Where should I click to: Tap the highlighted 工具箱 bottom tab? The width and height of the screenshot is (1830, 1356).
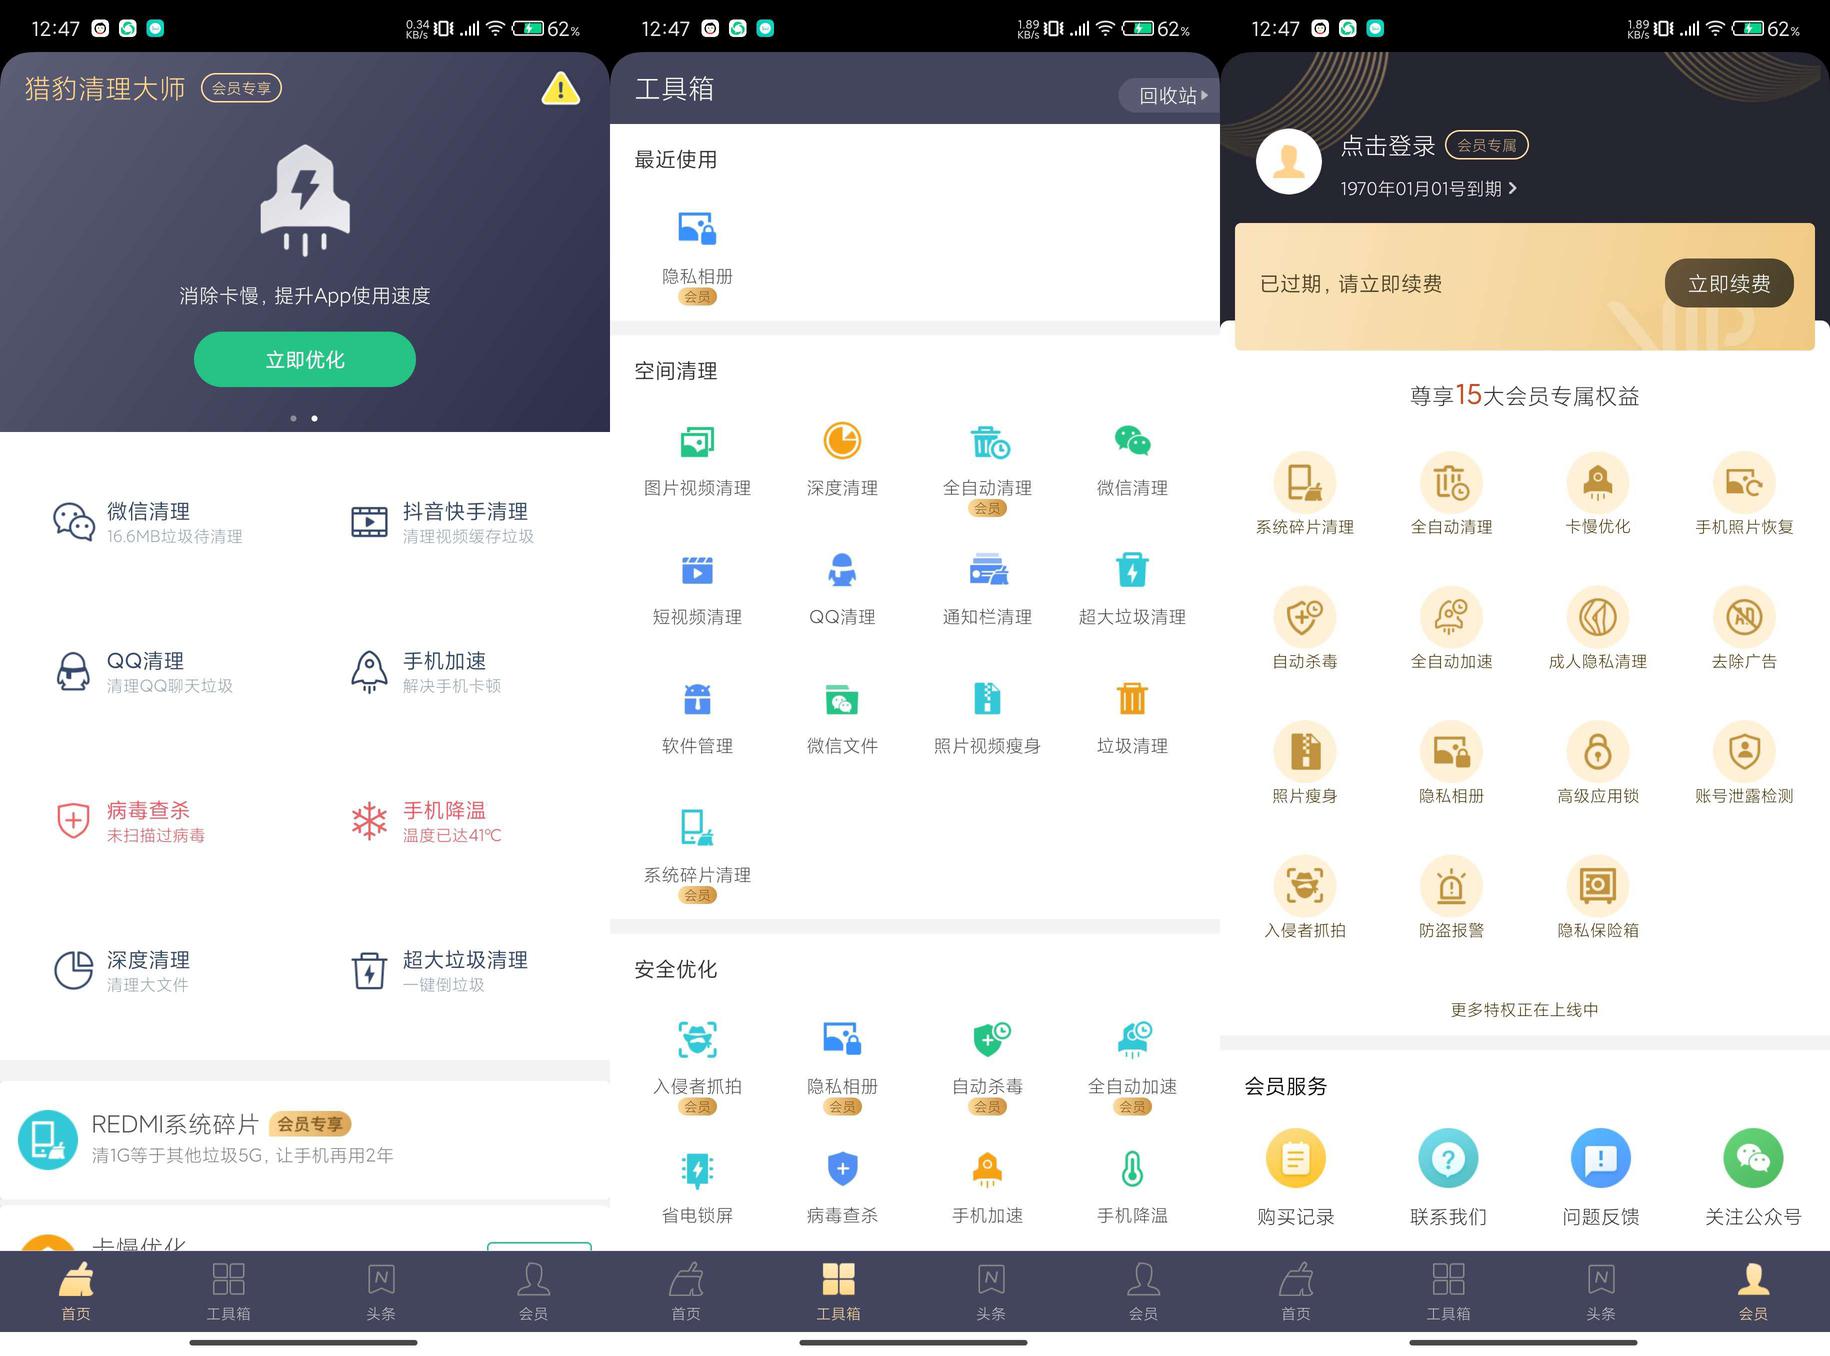[838, 1290]
